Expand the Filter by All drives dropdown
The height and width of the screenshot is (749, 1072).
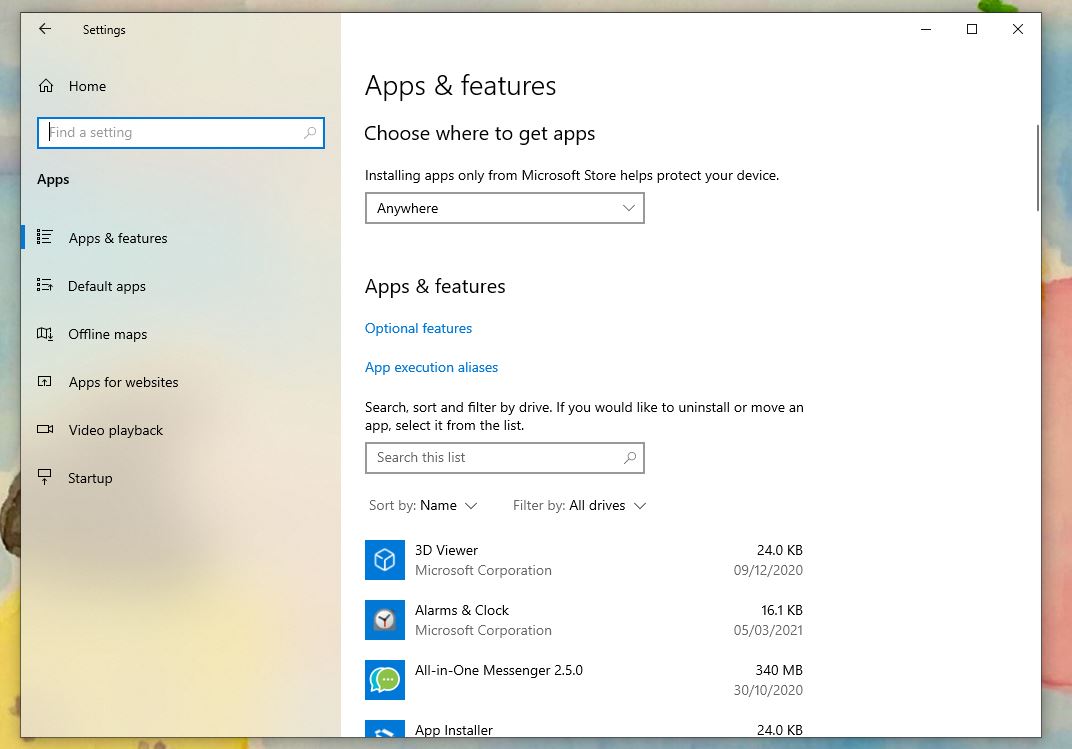point(608,506)
